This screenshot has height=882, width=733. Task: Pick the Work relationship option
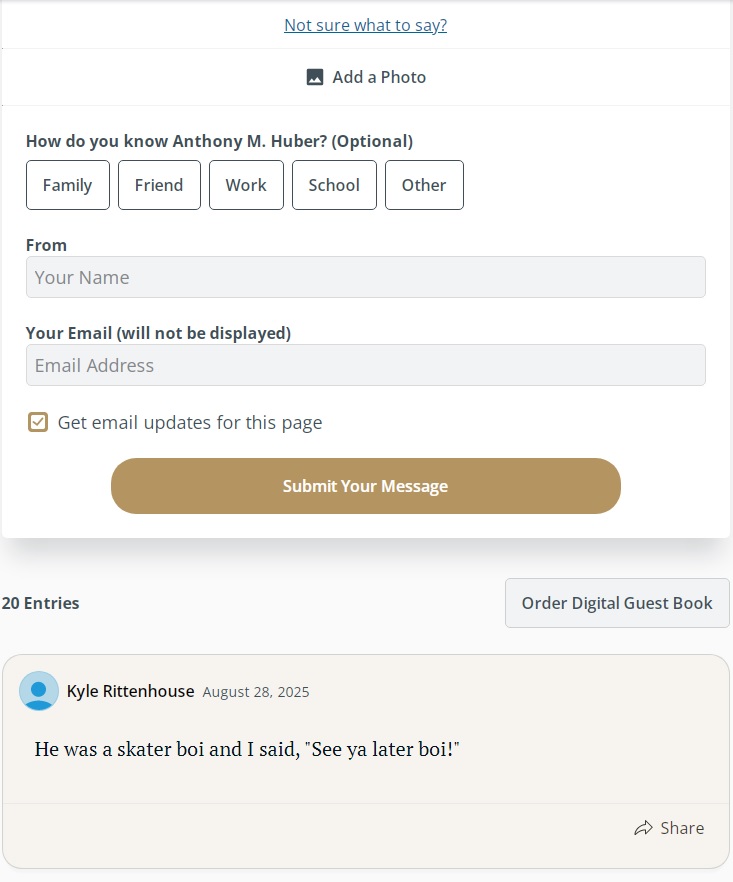point(246,185)
